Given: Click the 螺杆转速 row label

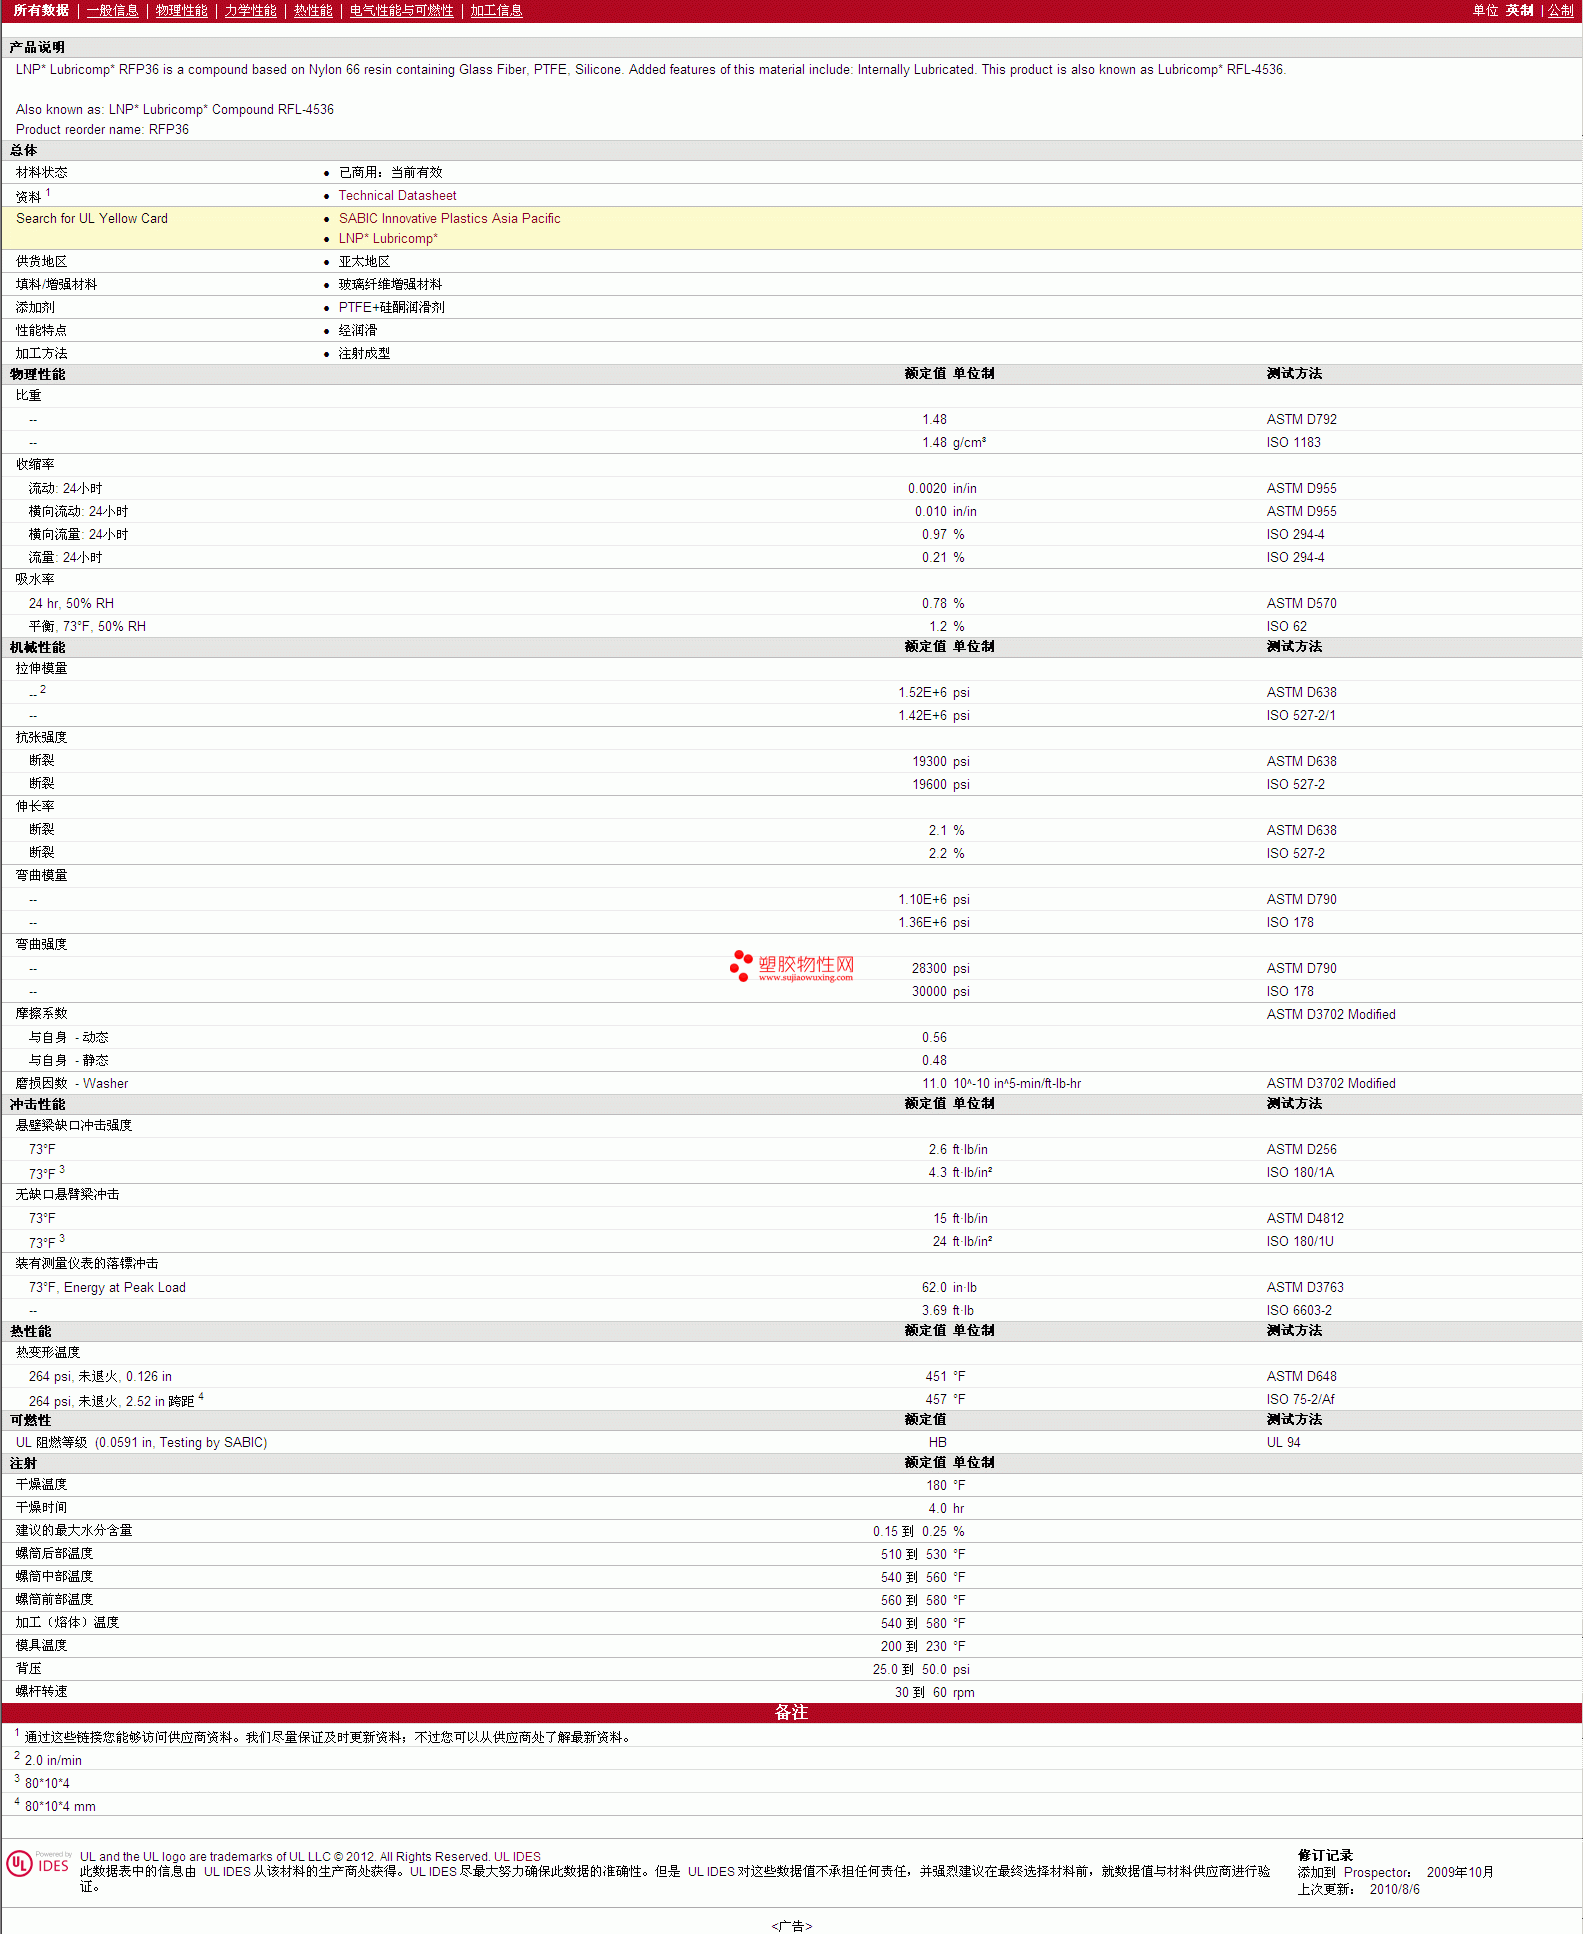Looking at the screenshot, I should point(41,1692).
